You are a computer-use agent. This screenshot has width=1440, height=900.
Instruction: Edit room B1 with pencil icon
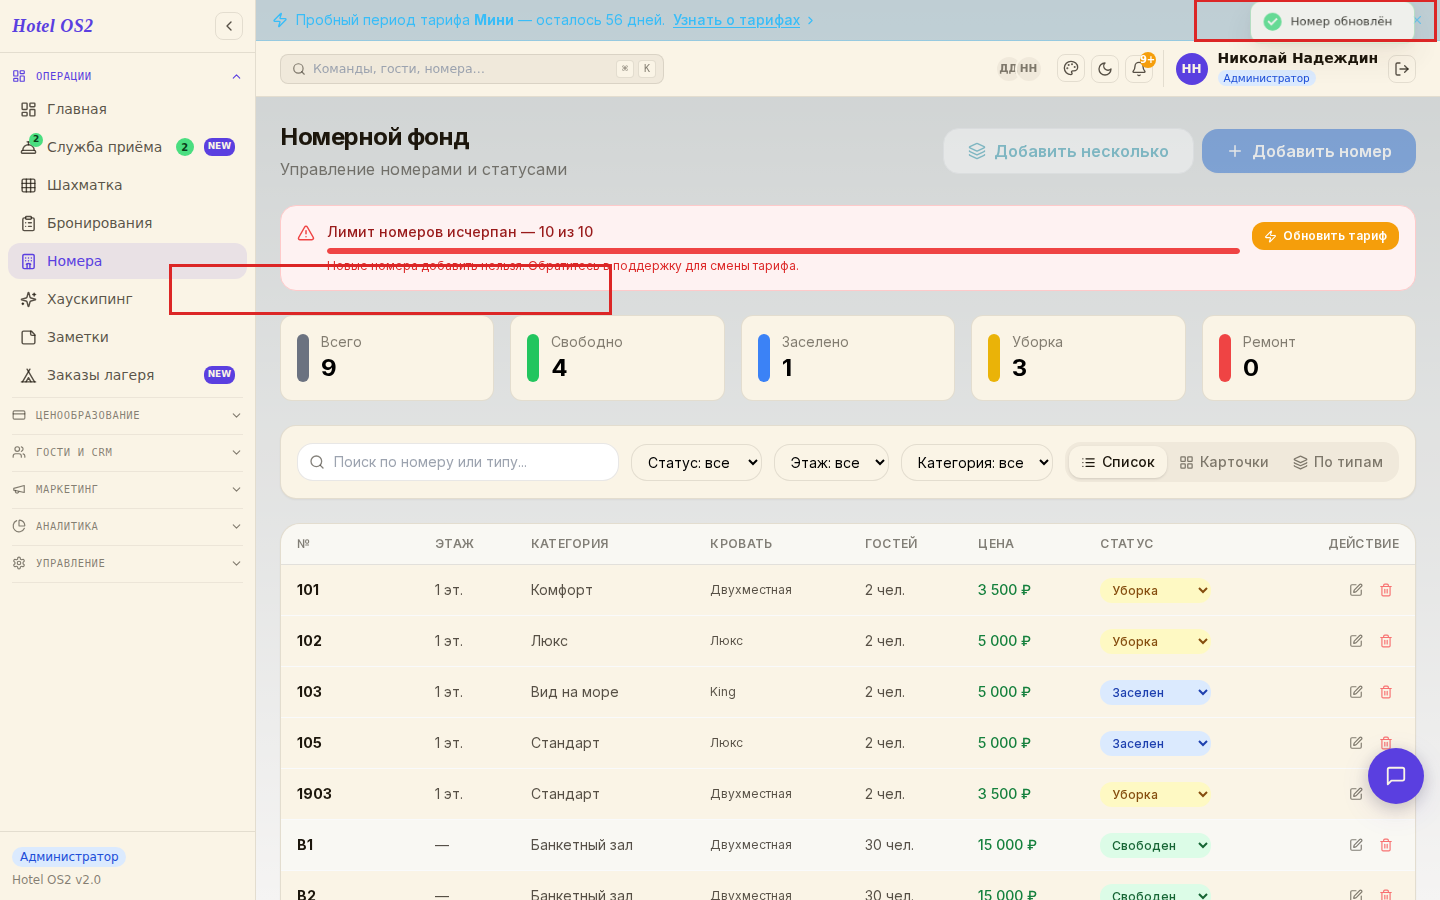tap(1356, 845)
